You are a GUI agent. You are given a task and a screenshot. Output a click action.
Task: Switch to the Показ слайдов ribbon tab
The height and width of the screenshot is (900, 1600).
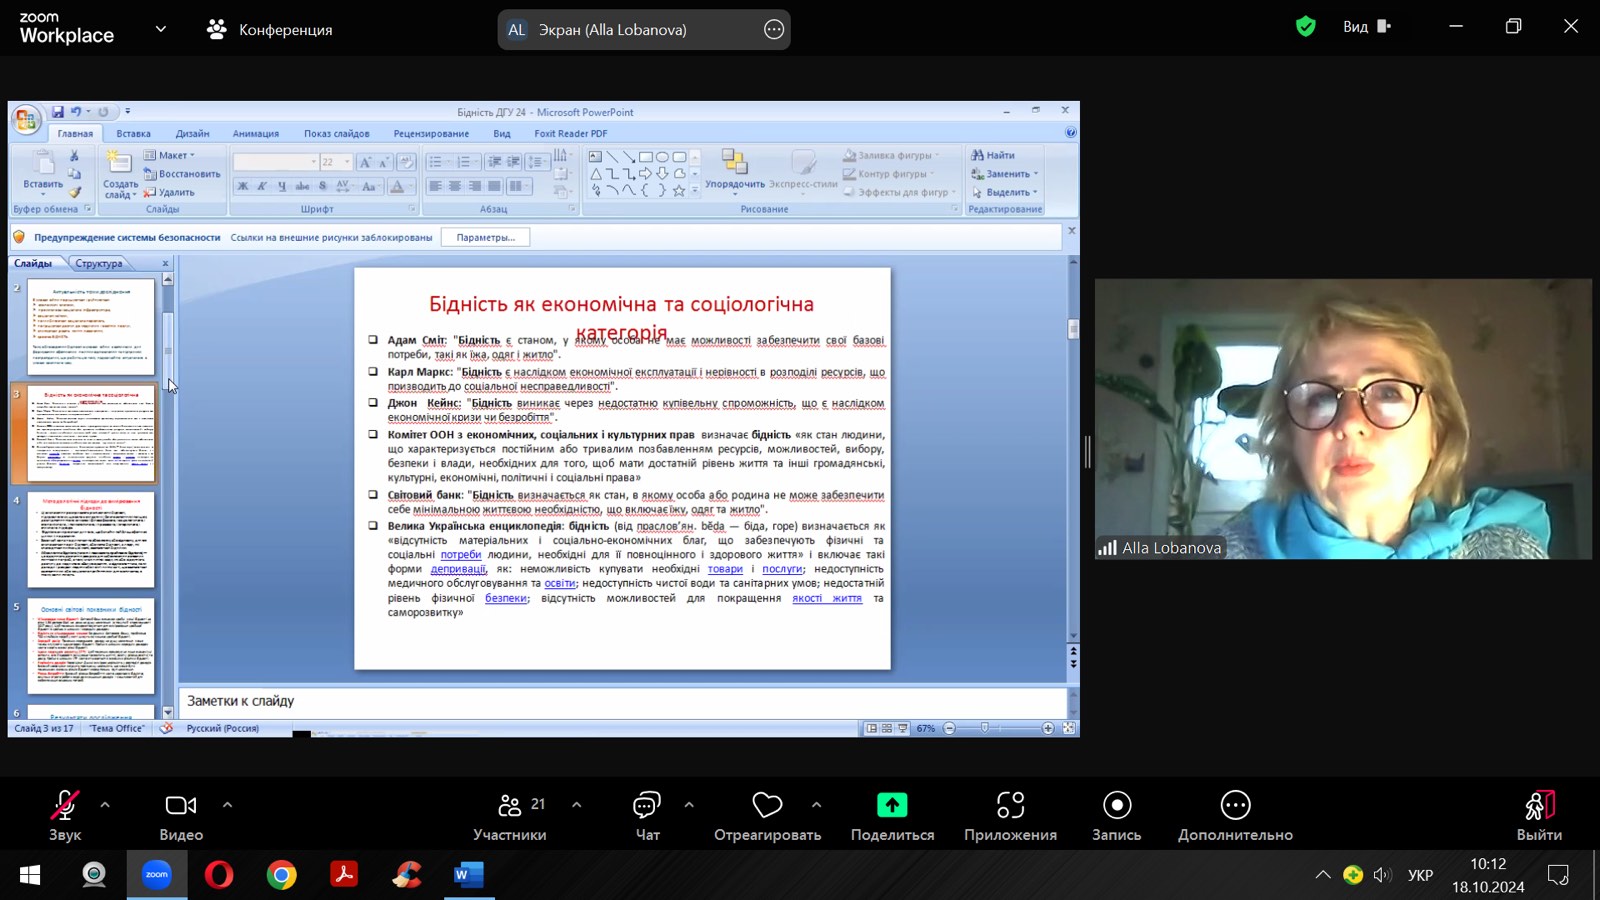(337, 133)
